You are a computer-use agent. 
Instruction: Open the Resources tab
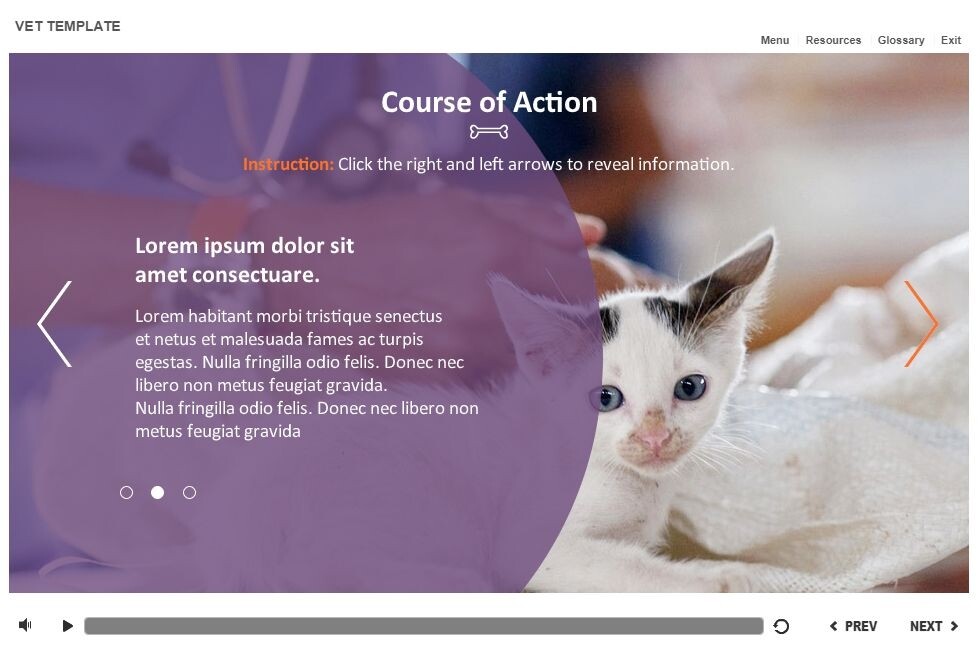tap(833, 40)
